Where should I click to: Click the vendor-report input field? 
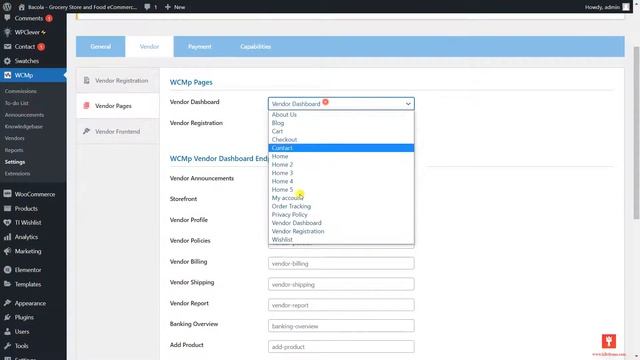[341, 305]
